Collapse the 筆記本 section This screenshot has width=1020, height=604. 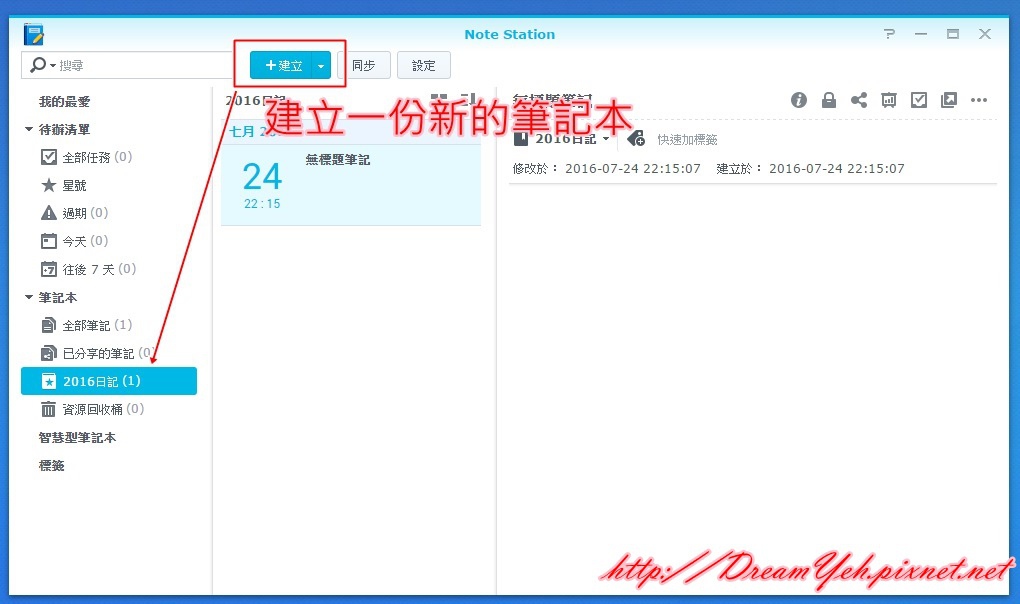tap(29, 297)
